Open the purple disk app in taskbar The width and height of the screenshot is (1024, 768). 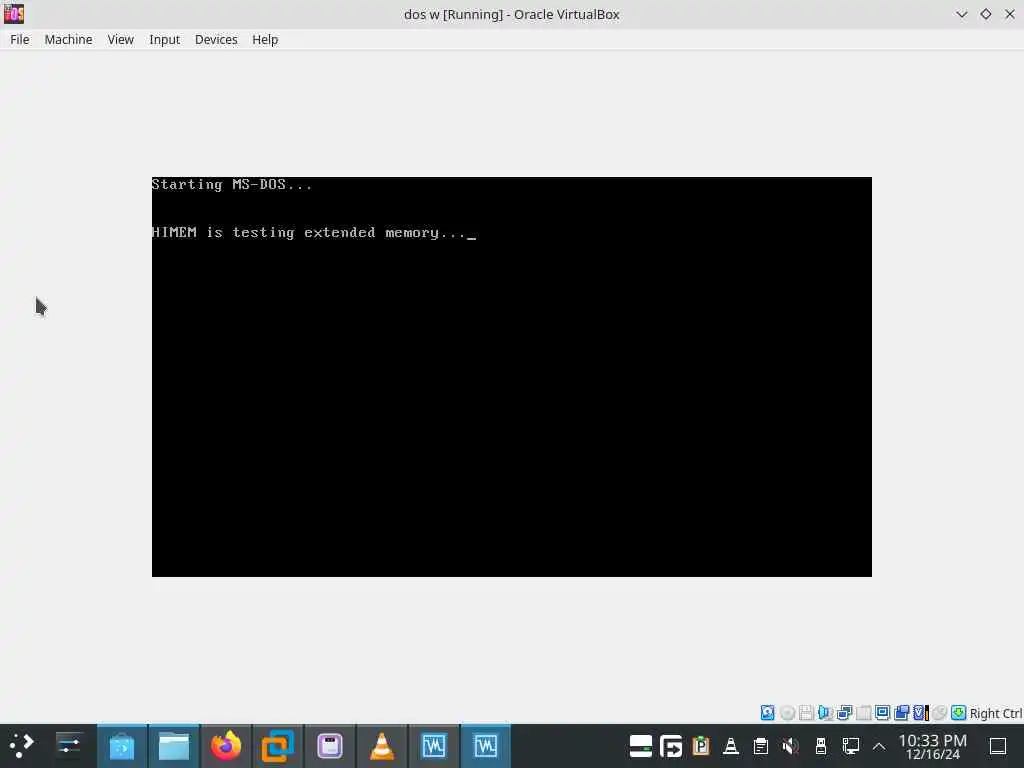(x=330, y=746)
